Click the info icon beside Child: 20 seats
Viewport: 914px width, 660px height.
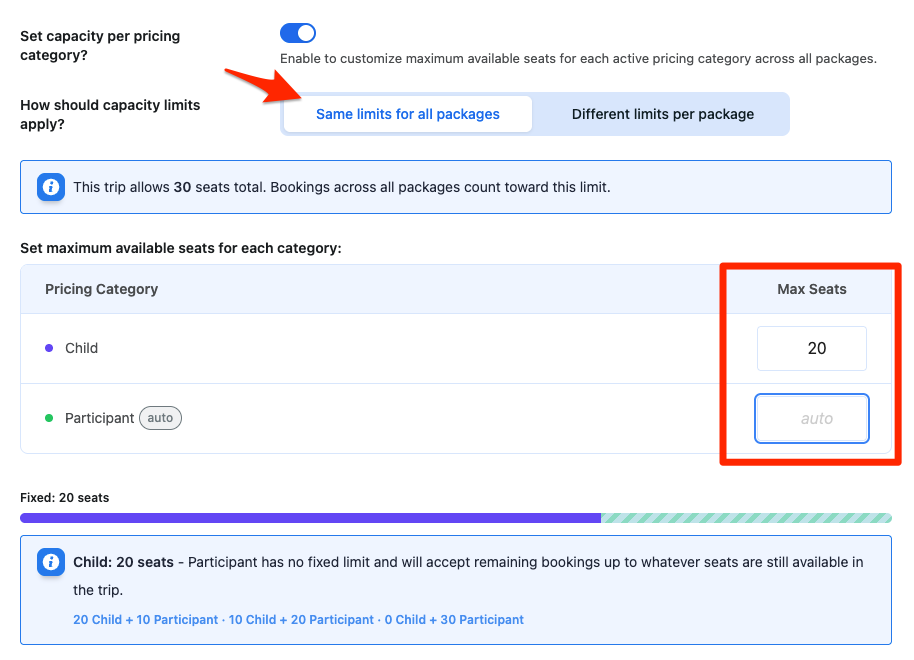coord(51,562)
